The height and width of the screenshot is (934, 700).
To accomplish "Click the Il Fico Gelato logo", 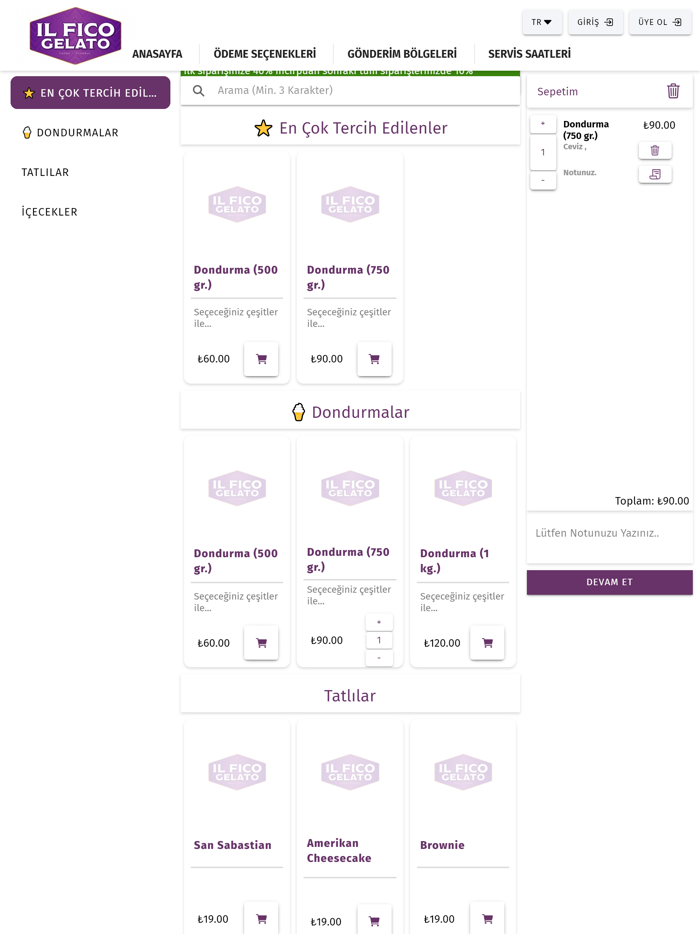I will [75, 36].
